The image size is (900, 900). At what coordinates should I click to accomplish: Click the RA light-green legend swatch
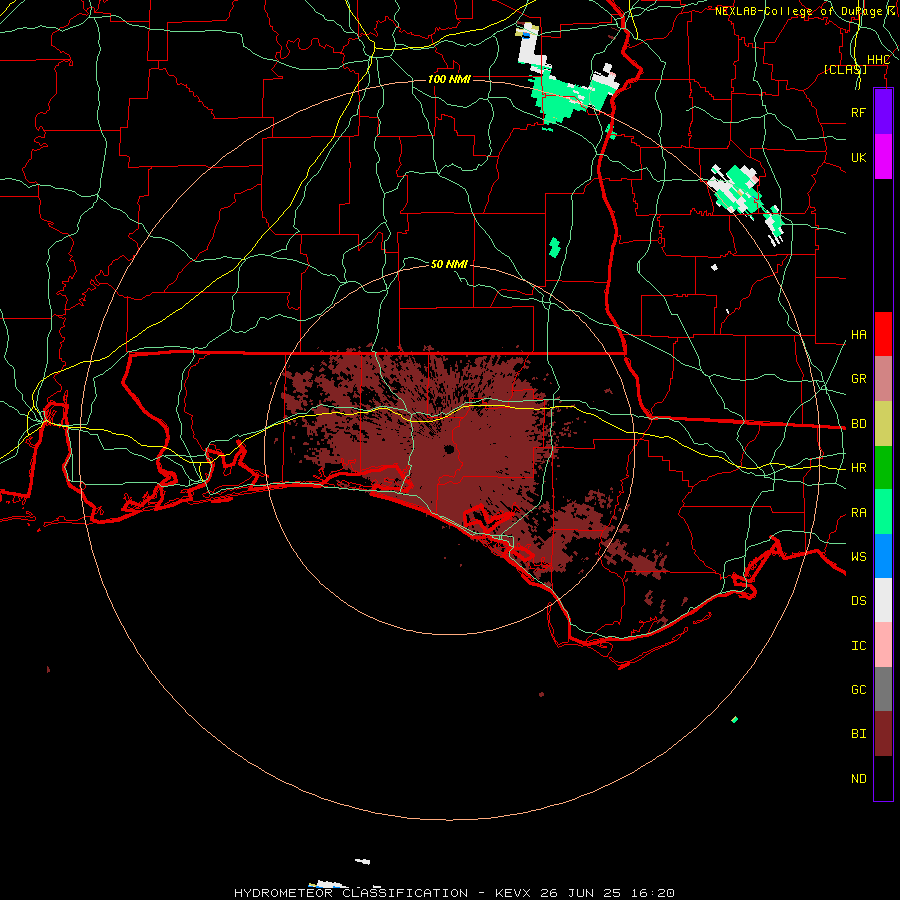[883, 512]
